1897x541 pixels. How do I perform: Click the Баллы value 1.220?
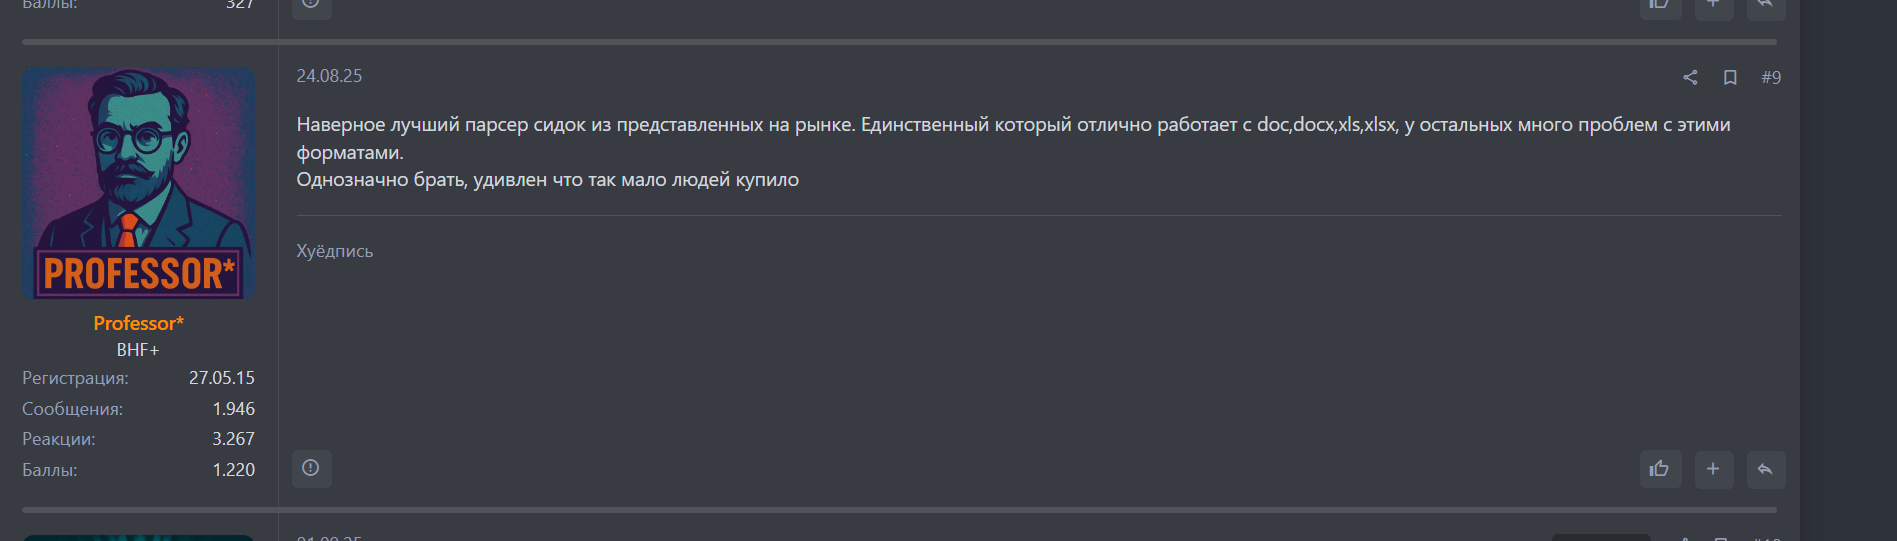233,470
